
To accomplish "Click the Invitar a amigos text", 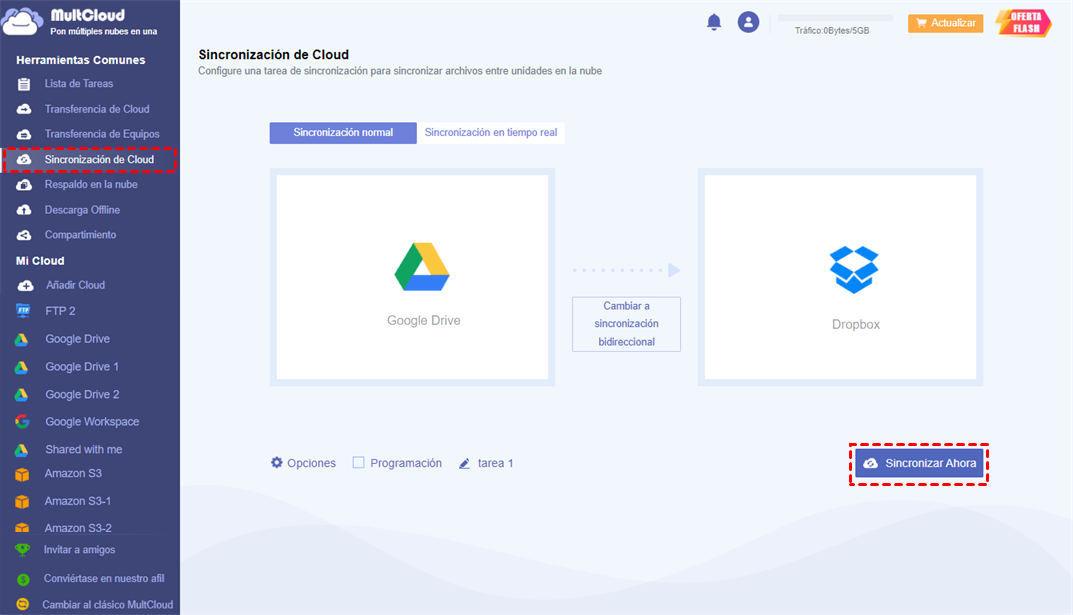I will coord(79,549).
